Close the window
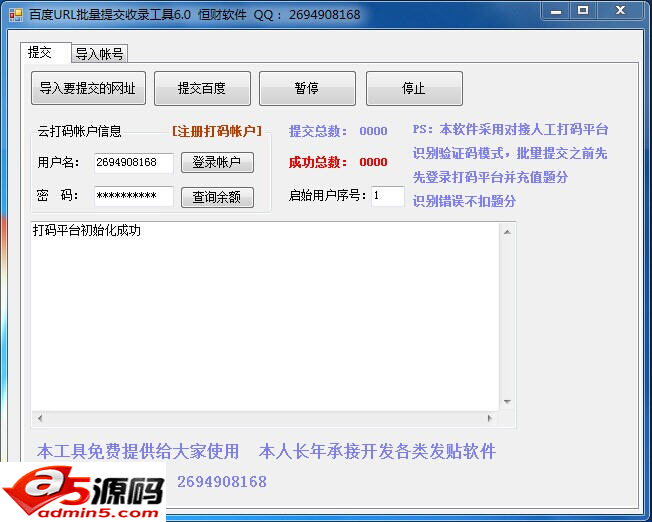This screenshot has width=652, height=522. pos(620,11)
